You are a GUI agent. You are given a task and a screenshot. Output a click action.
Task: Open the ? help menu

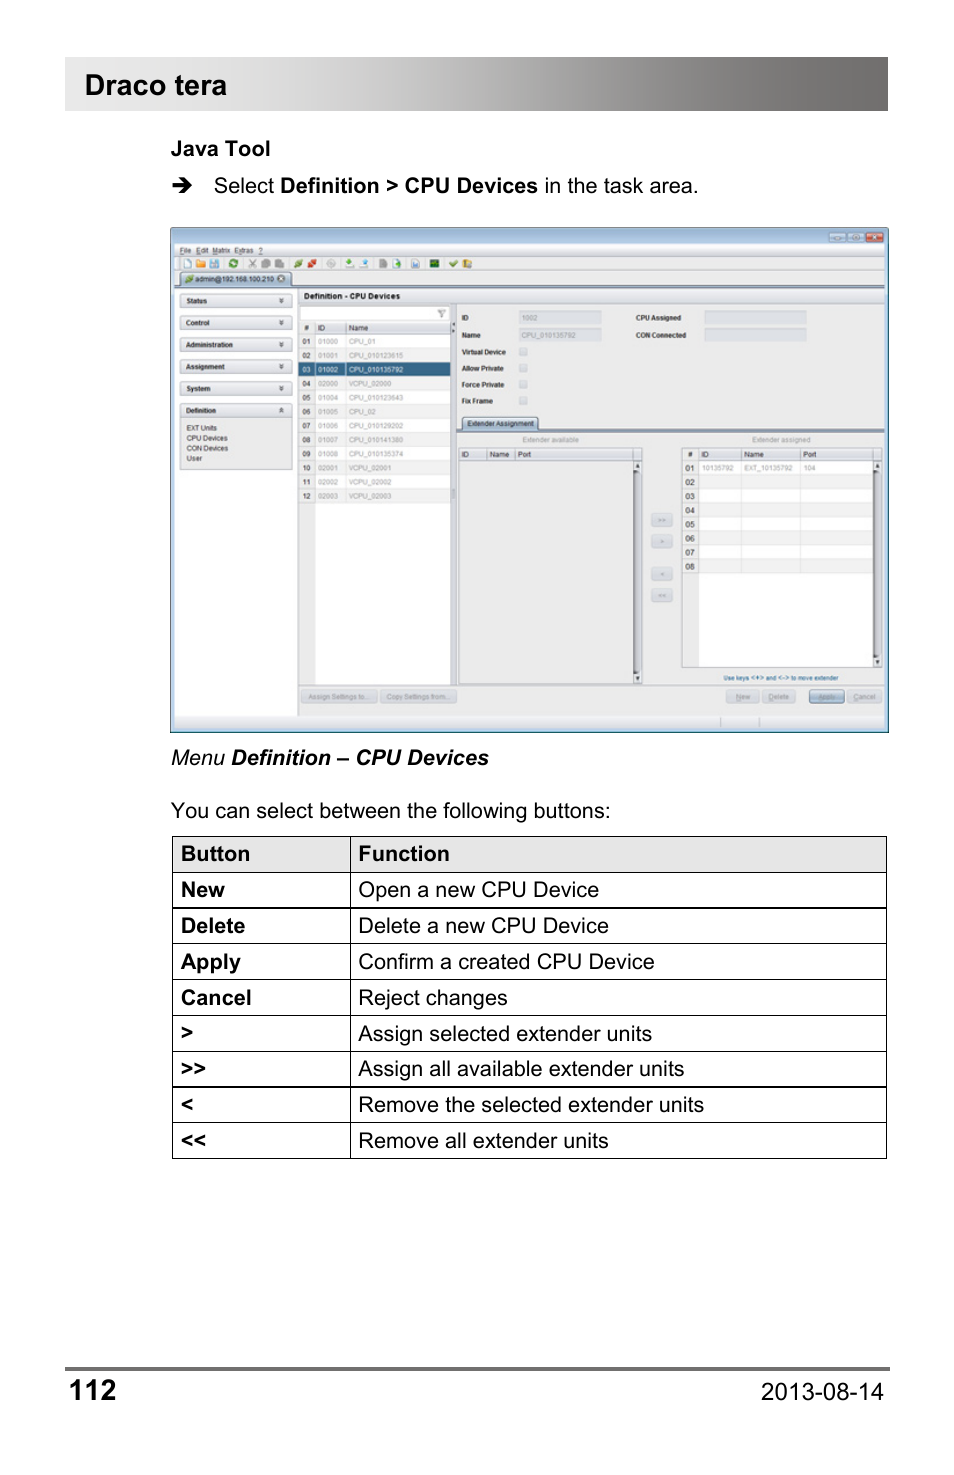[x=261, y=250]
